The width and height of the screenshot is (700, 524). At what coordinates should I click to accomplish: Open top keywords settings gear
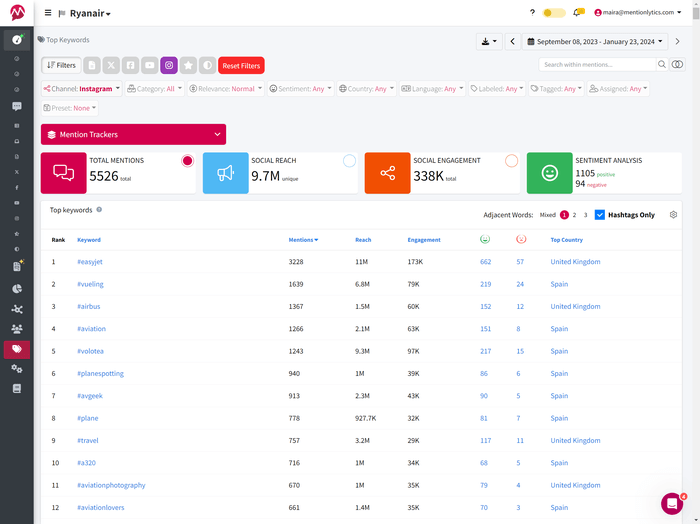[x=673, y=215]
